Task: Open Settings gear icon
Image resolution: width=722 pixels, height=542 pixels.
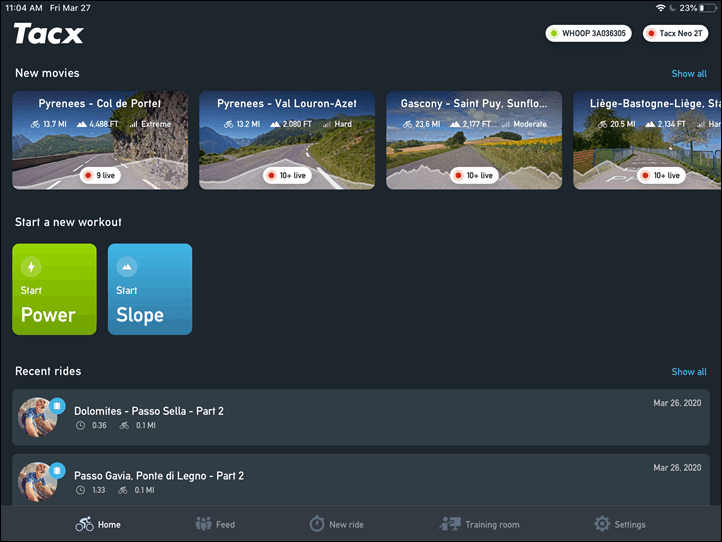Action: [602, 524]
